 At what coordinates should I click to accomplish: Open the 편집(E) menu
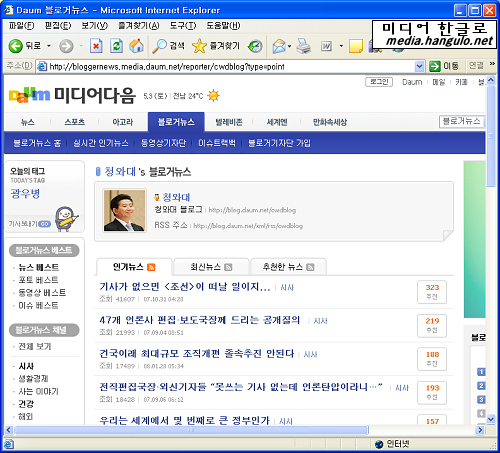(x=58, y=26)
